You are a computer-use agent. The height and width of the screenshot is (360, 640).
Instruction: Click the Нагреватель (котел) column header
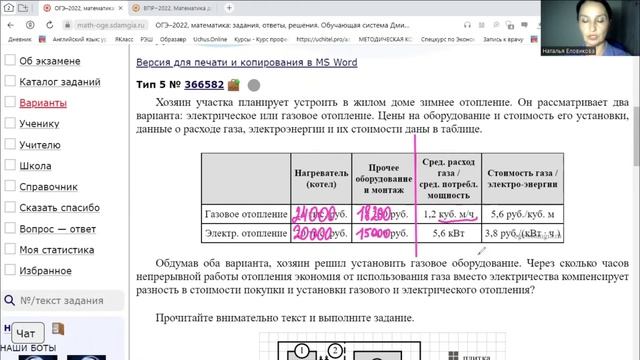321,179
